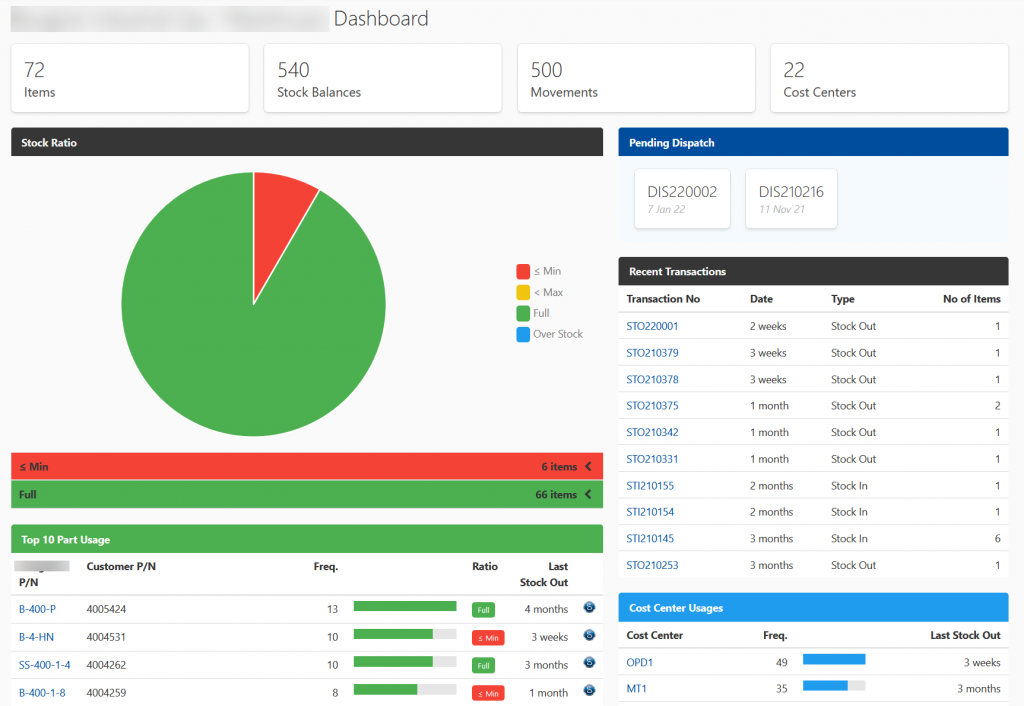Open the OPD1 cost center link
This screenshot has height=706, width=1024.
[640, 662]
